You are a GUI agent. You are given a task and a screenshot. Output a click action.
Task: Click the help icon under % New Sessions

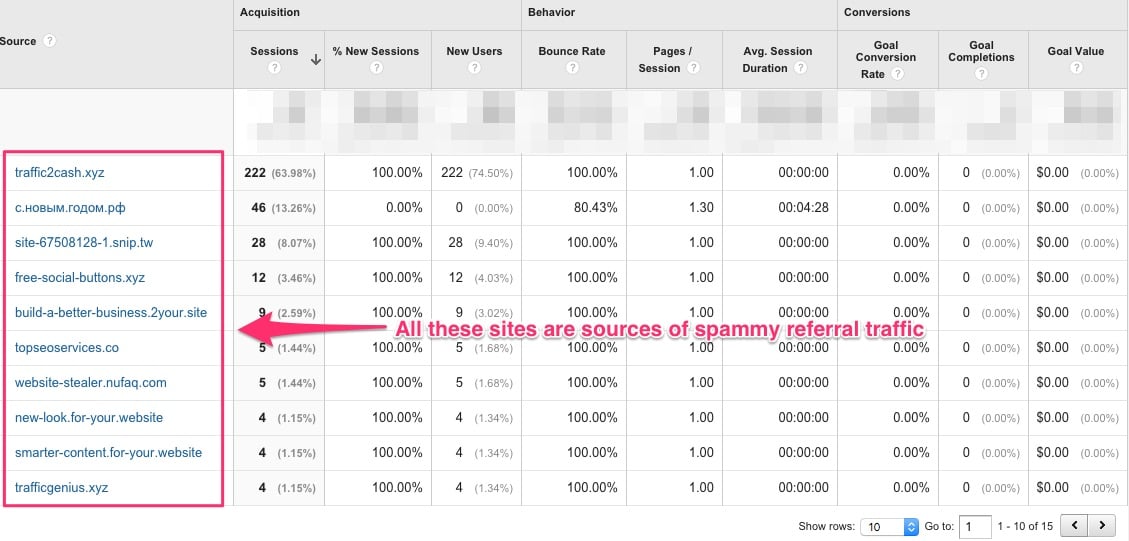point(376,68)
